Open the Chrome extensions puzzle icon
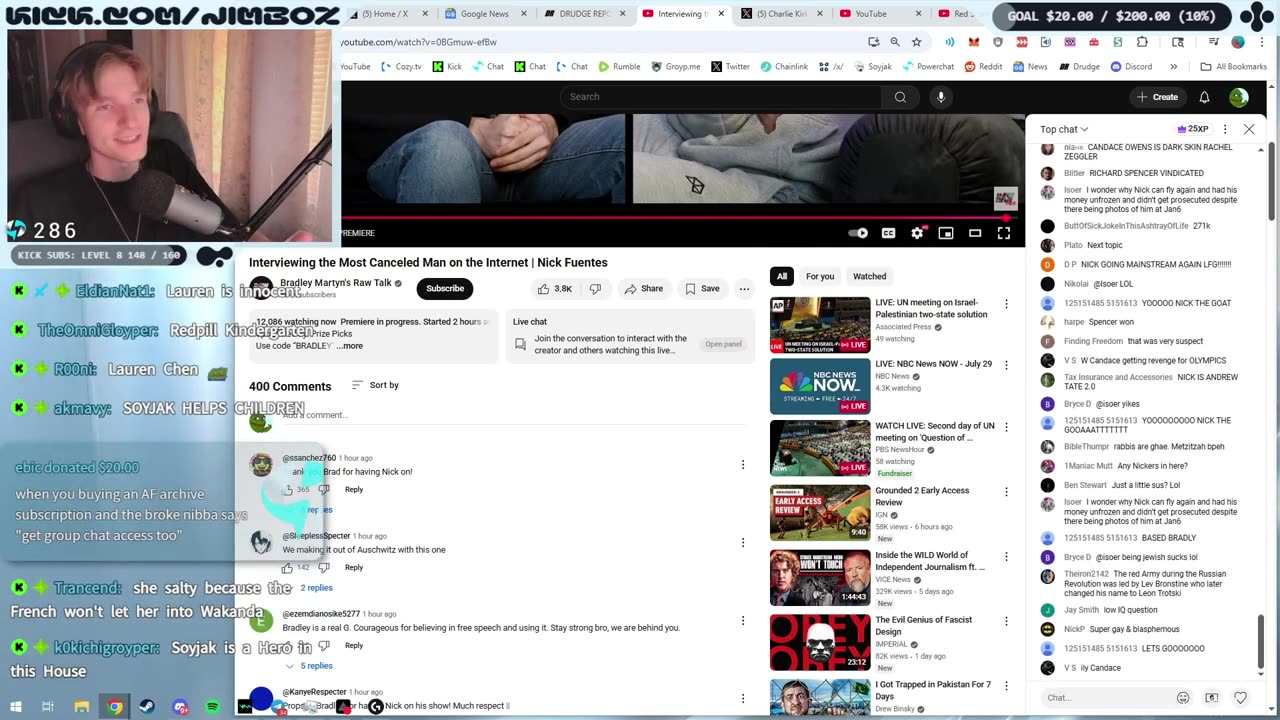The image size is (1280, 720). coord(1142,42)
